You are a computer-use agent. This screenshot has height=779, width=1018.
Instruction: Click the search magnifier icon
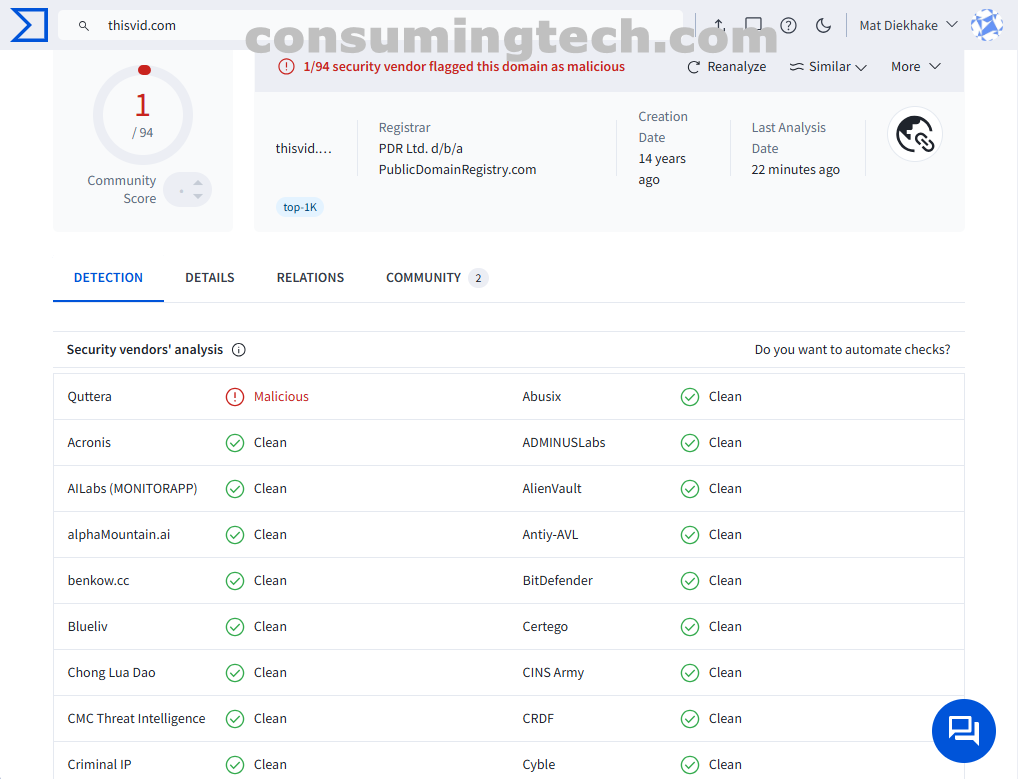[x=84, y=25]
